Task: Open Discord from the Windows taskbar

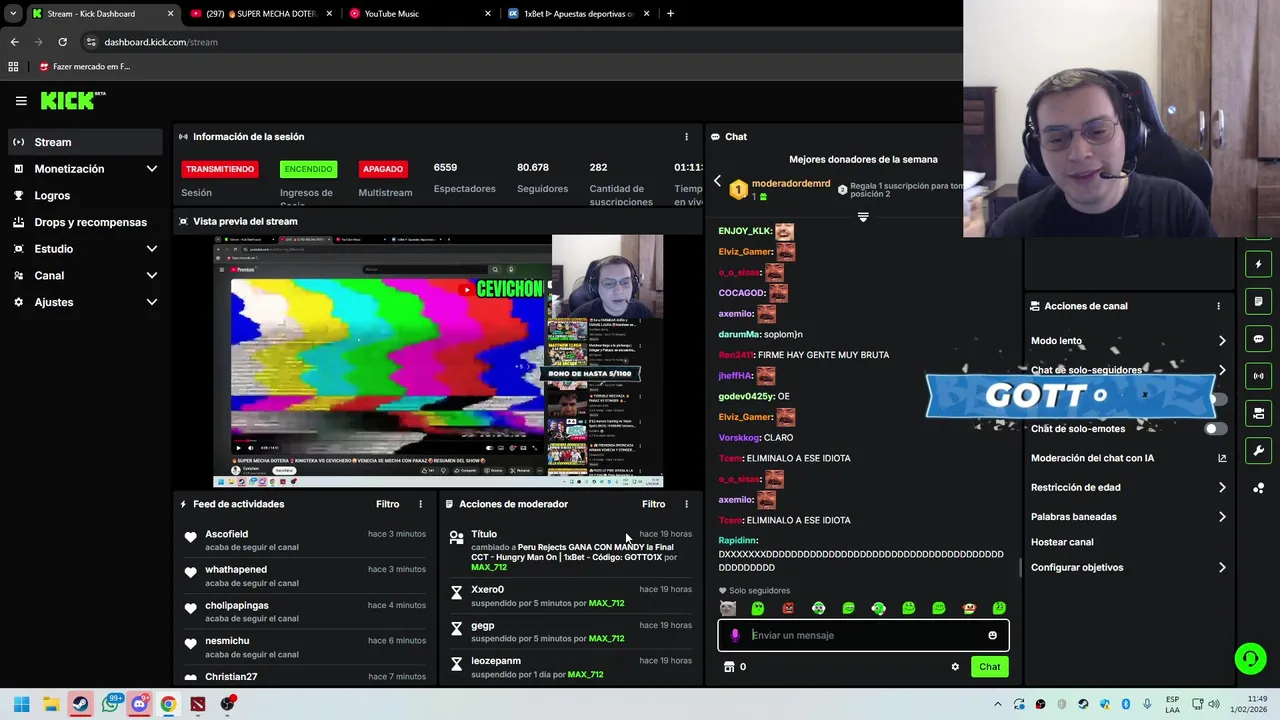Action: coord(139,704)
